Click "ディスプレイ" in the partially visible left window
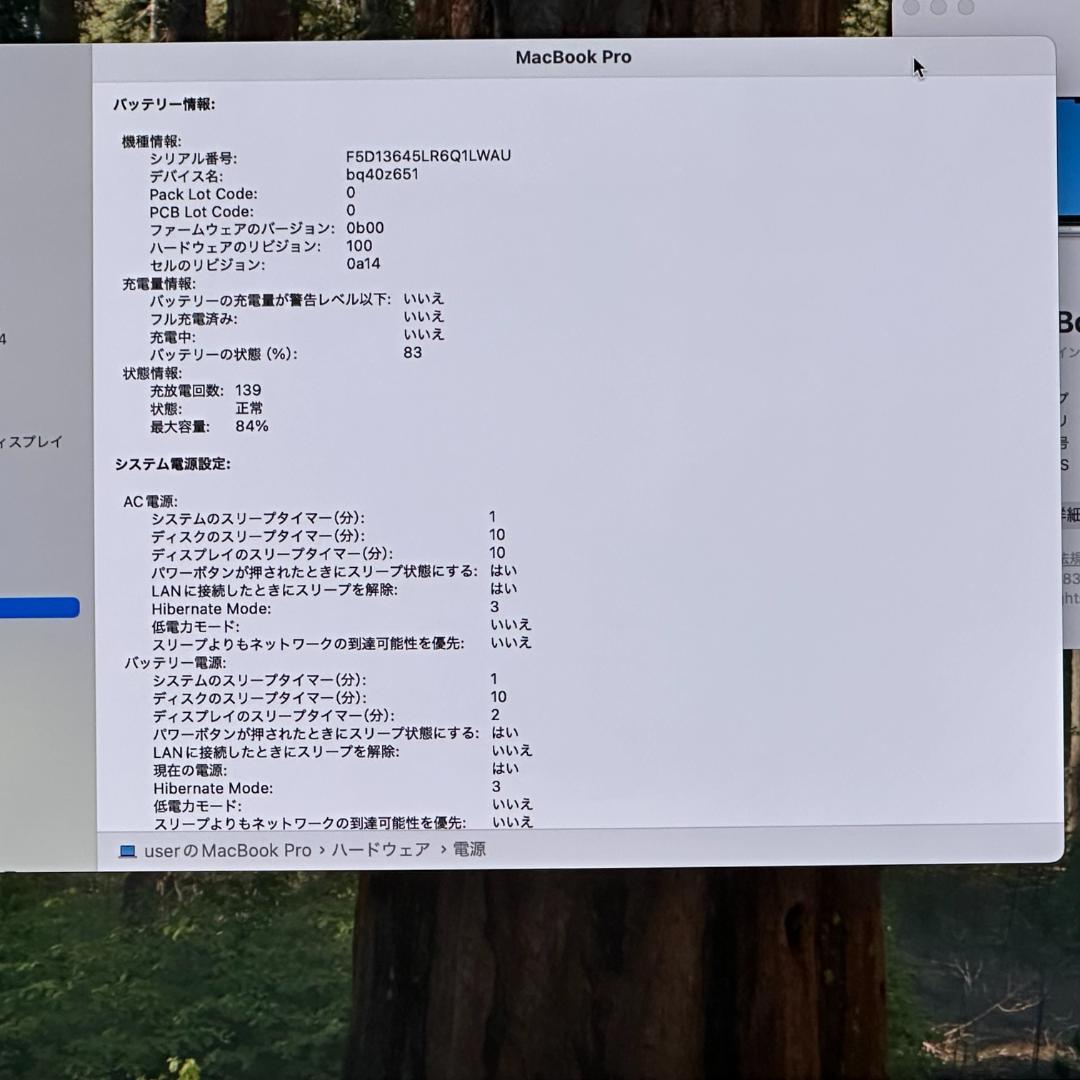 coord(30,441)
